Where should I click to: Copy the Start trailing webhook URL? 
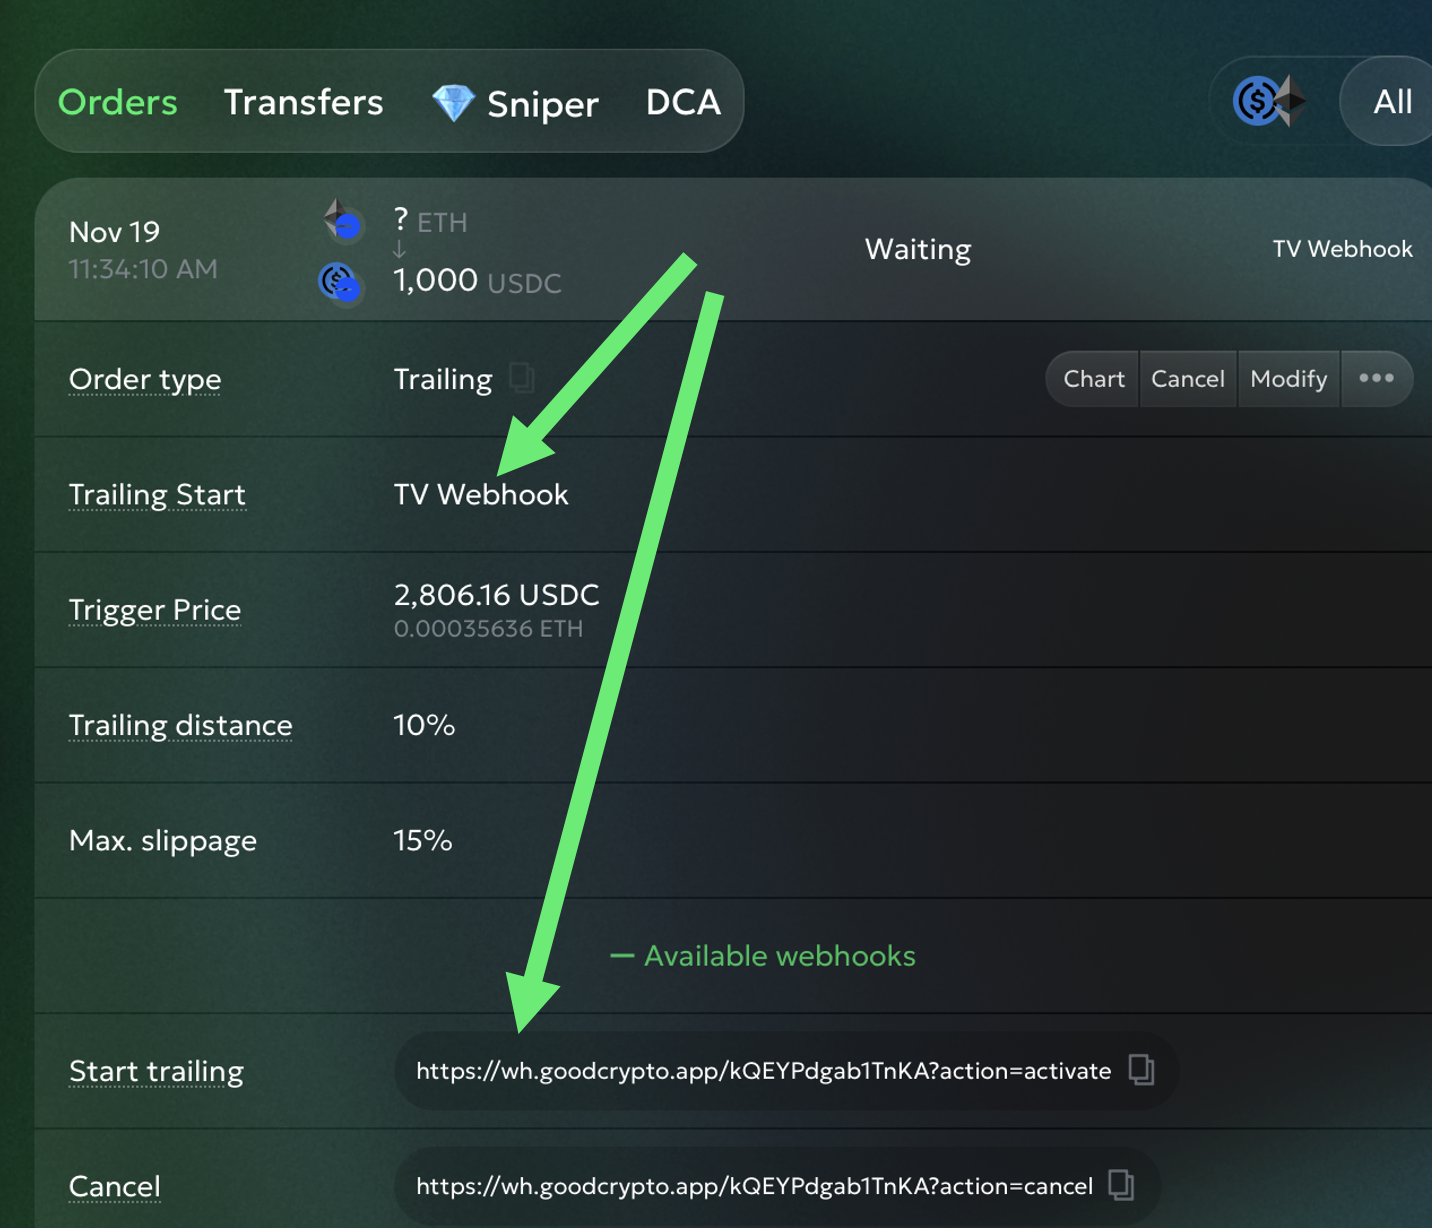click(x=1141, y=1070)
